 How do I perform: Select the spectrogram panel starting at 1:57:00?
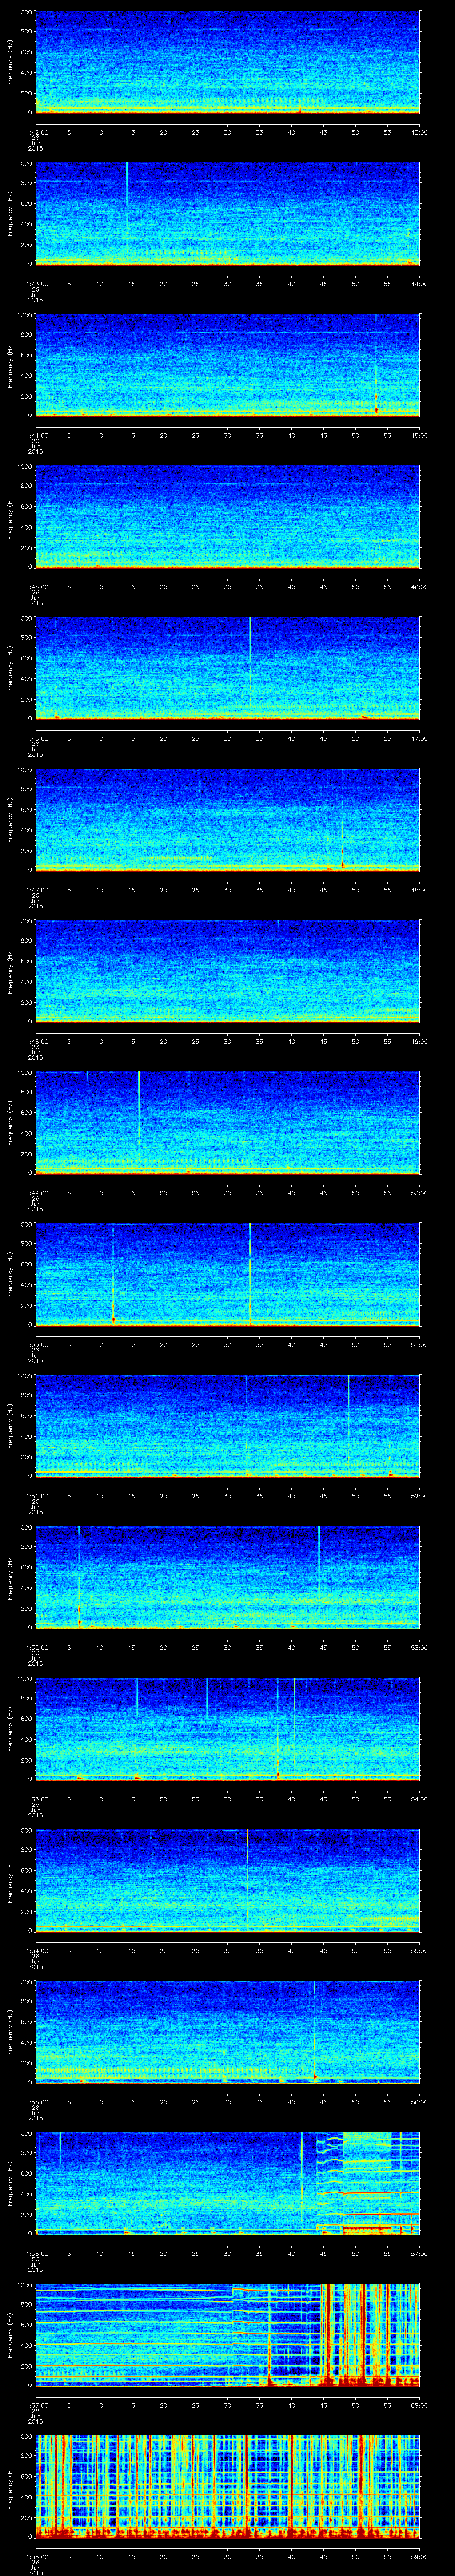point(228,2335)
